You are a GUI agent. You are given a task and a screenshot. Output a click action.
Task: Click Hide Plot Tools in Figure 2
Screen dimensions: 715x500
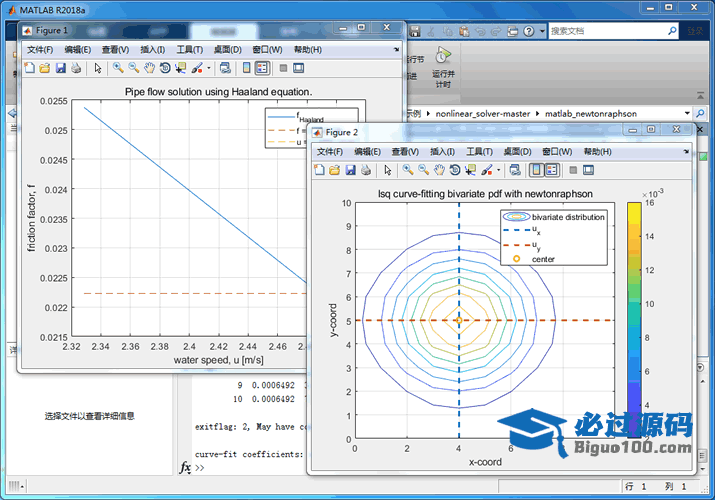pyautogui.click(x=573, y=170)
